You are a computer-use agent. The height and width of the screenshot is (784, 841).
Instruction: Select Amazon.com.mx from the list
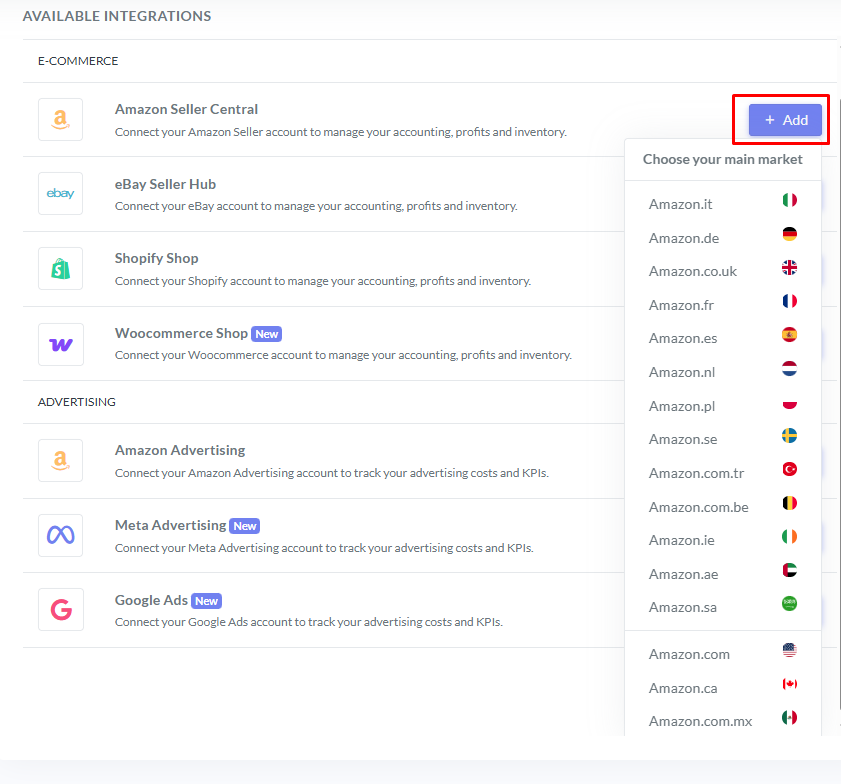click(x=700, y=721)
